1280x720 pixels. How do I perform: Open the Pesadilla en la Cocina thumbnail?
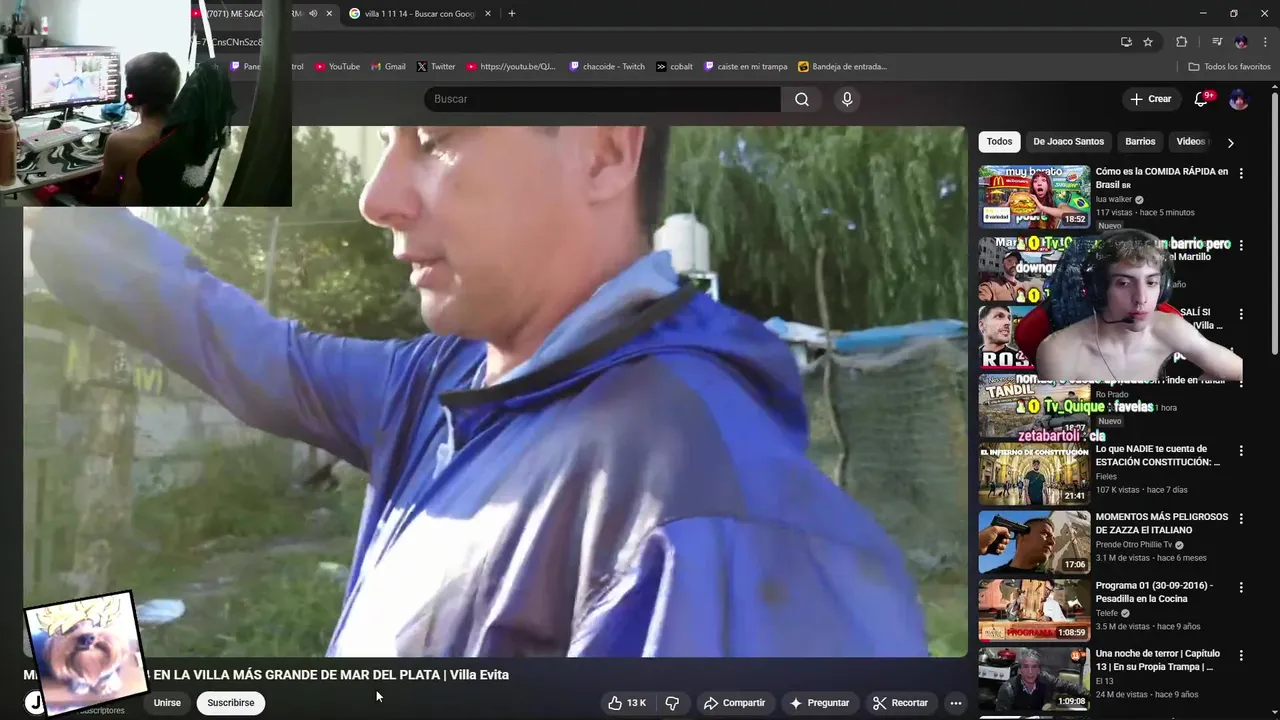(1034, 610)
